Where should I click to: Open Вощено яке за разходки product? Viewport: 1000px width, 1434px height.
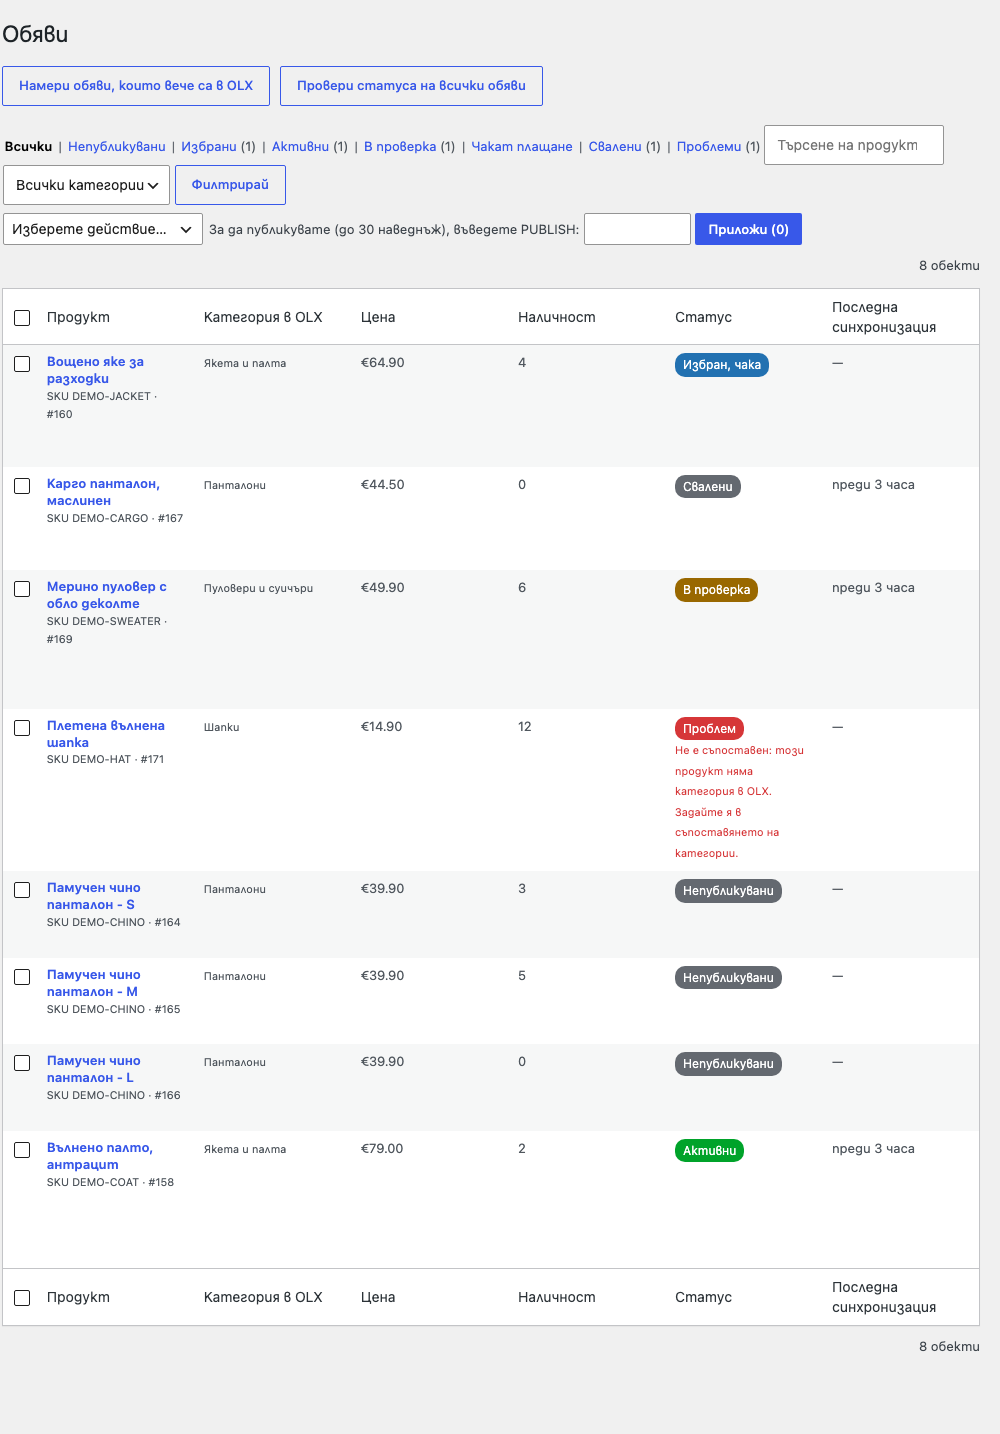(x=95, y=370)
